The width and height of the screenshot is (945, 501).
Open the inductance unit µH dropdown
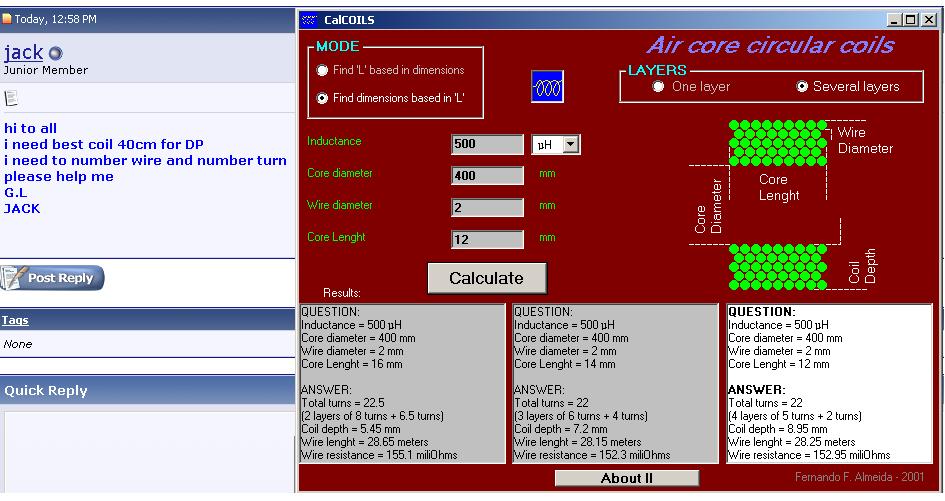pos(570,145)
